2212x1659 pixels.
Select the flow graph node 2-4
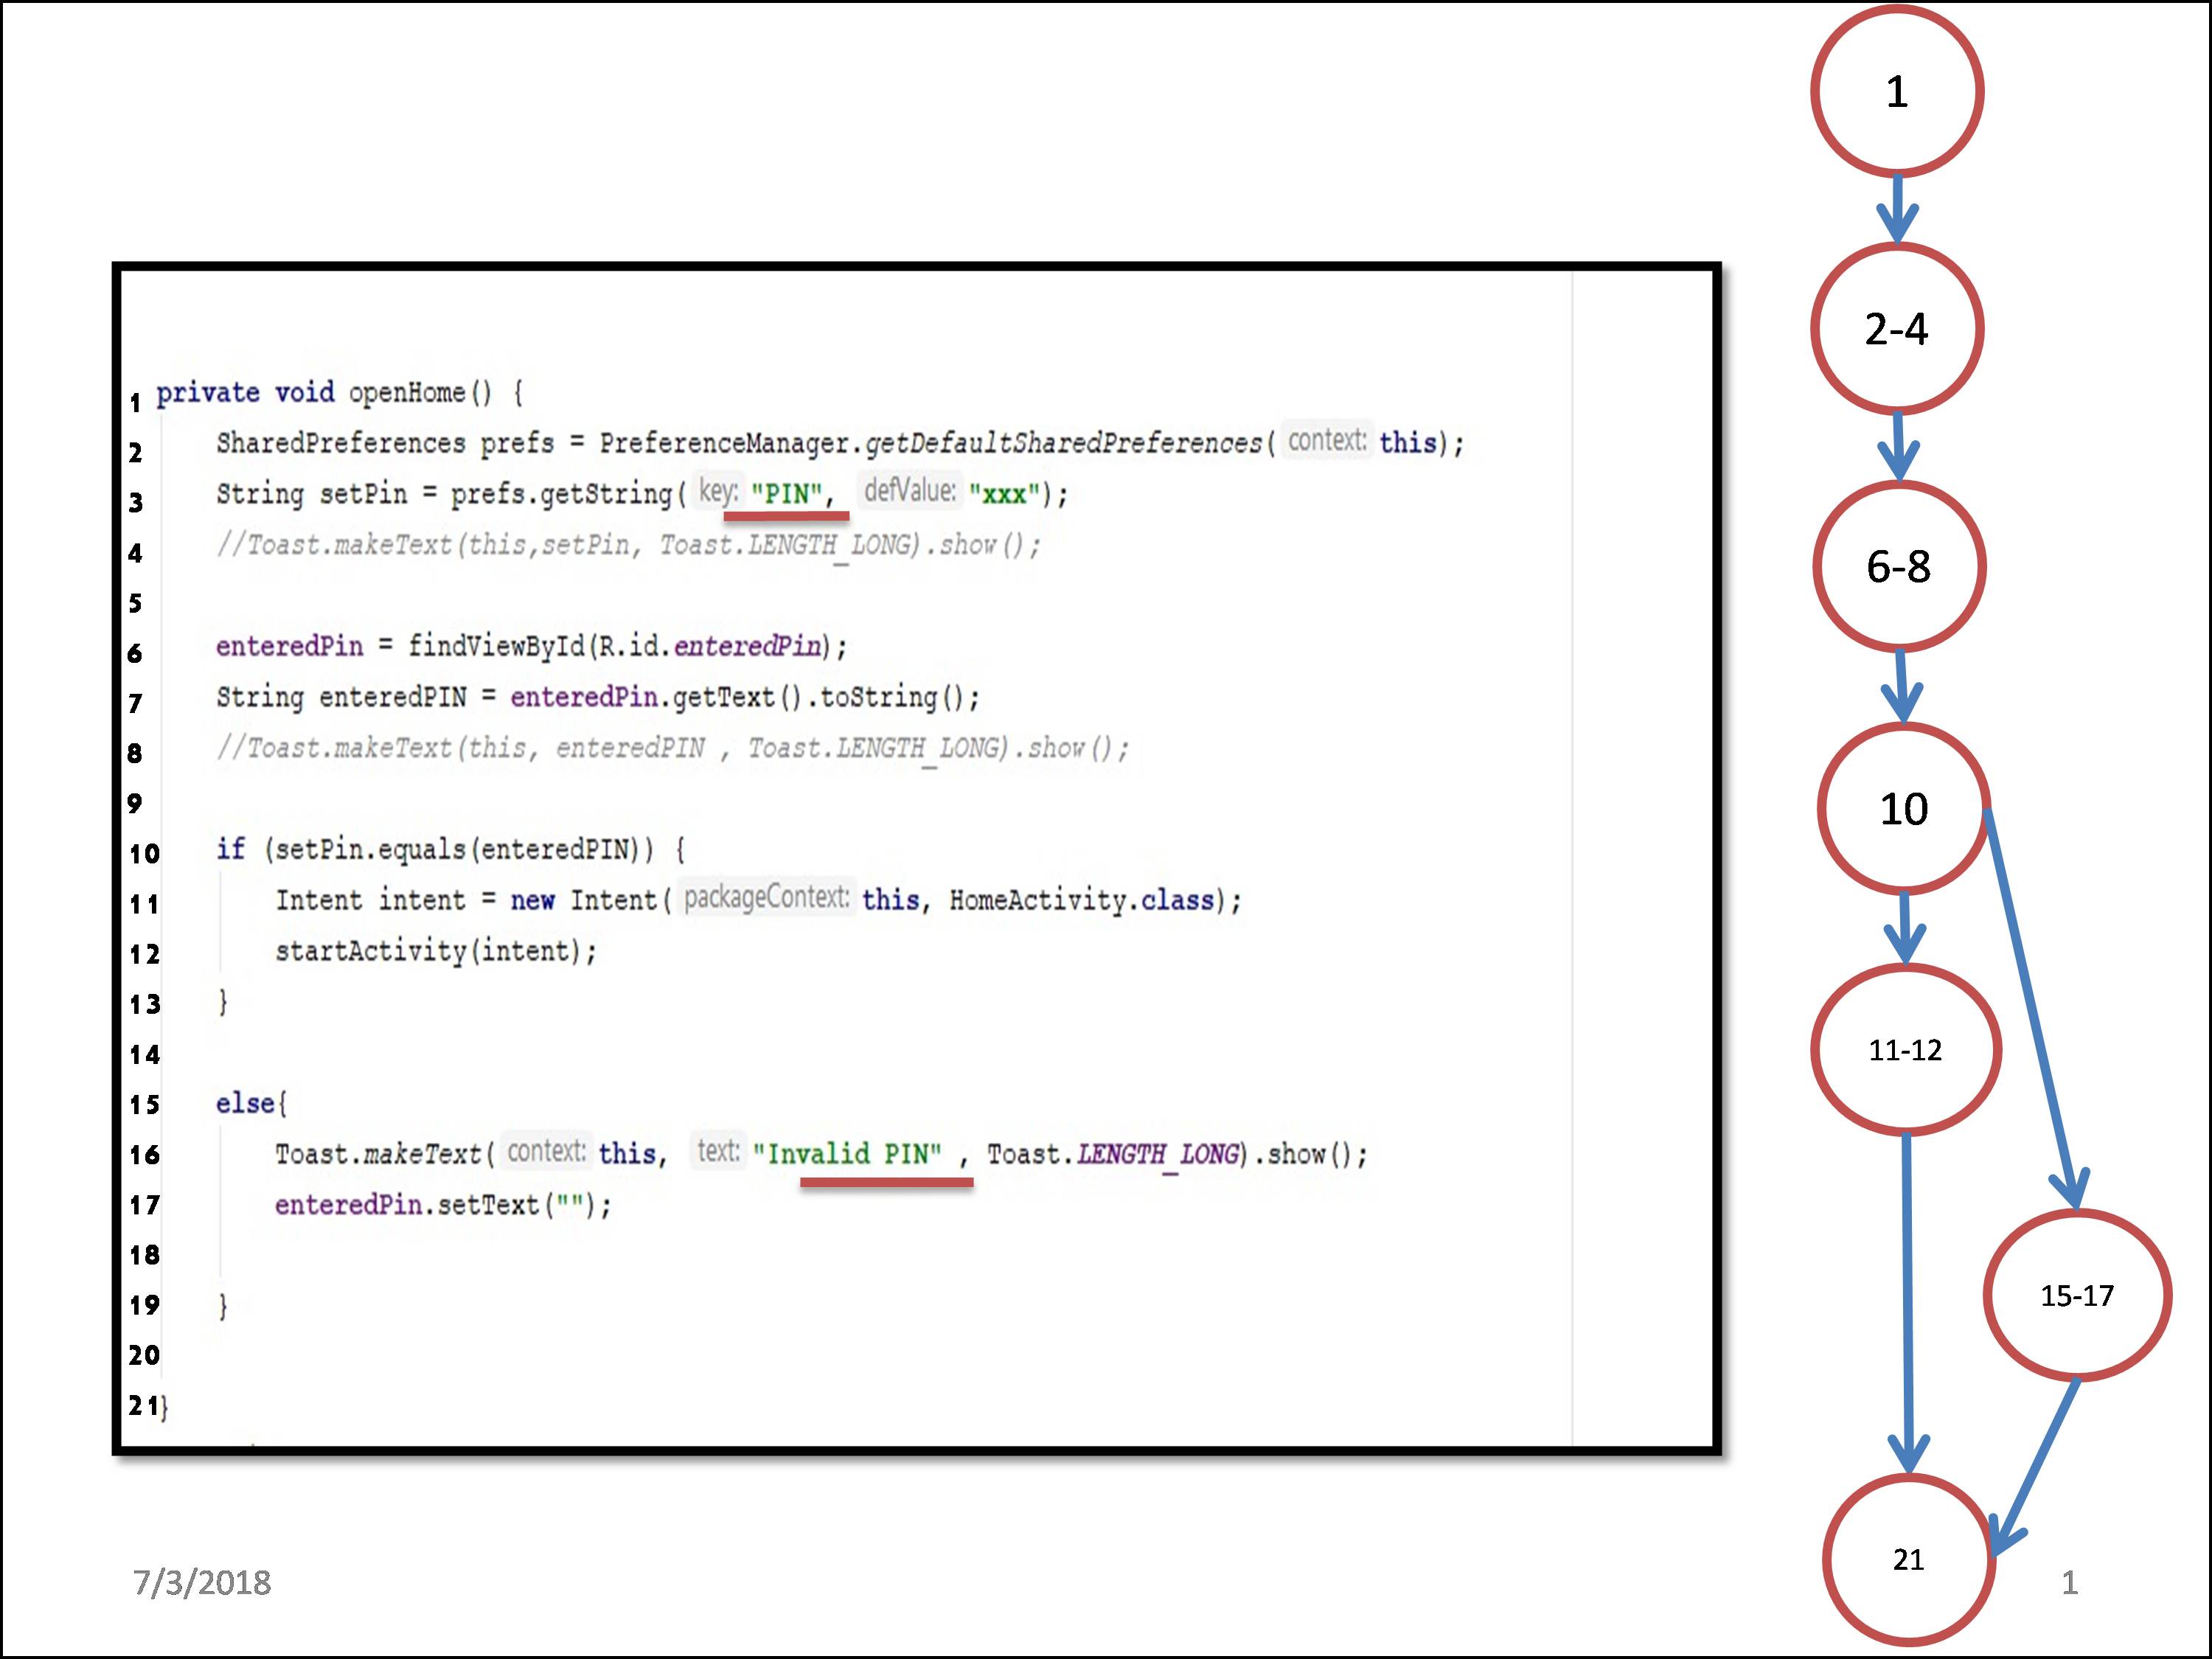point(1896,328)
